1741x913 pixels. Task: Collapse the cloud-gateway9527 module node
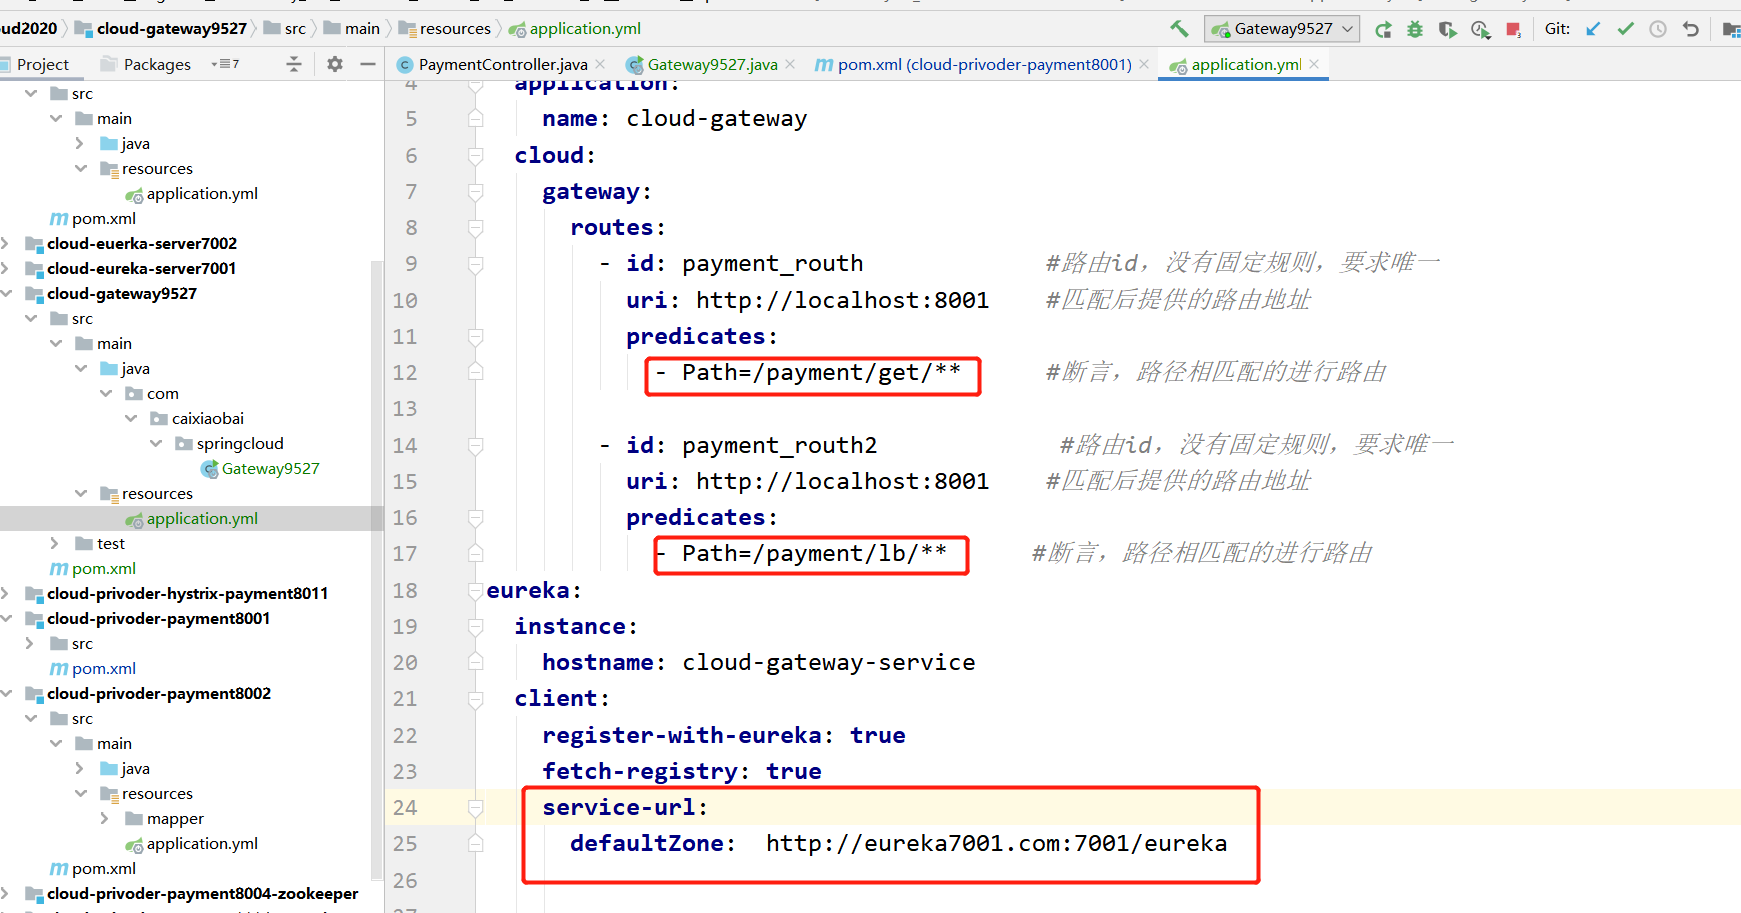pyautogui.click(x=7, y=293)
